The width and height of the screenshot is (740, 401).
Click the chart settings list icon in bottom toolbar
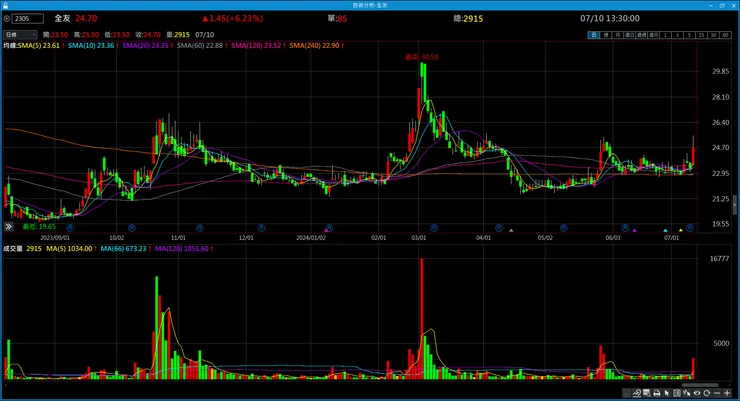(626, 393)
